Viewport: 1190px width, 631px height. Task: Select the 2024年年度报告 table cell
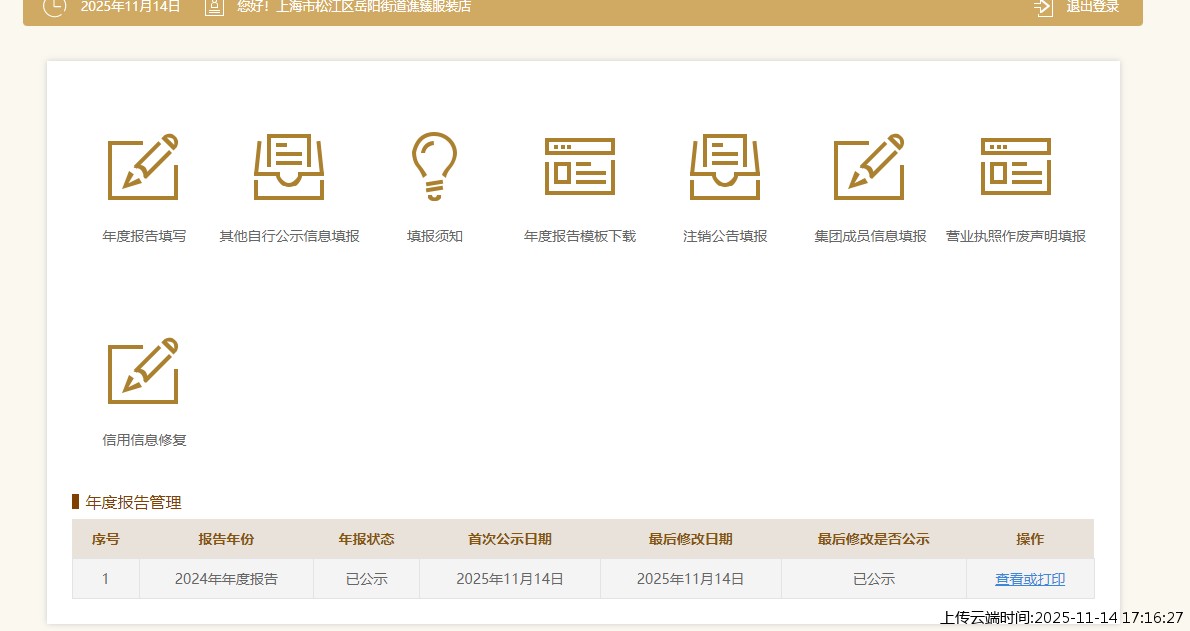click(226, 579)
